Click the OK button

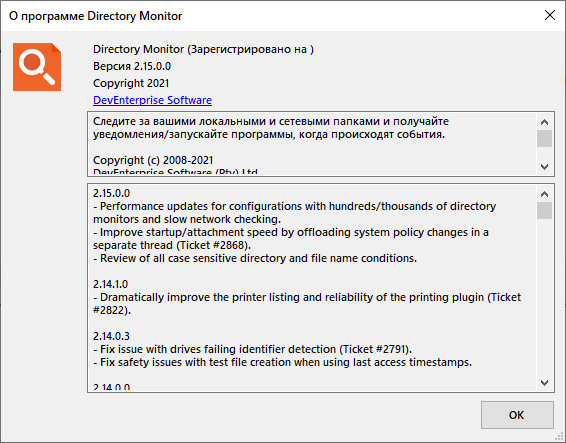coord(517,415)
